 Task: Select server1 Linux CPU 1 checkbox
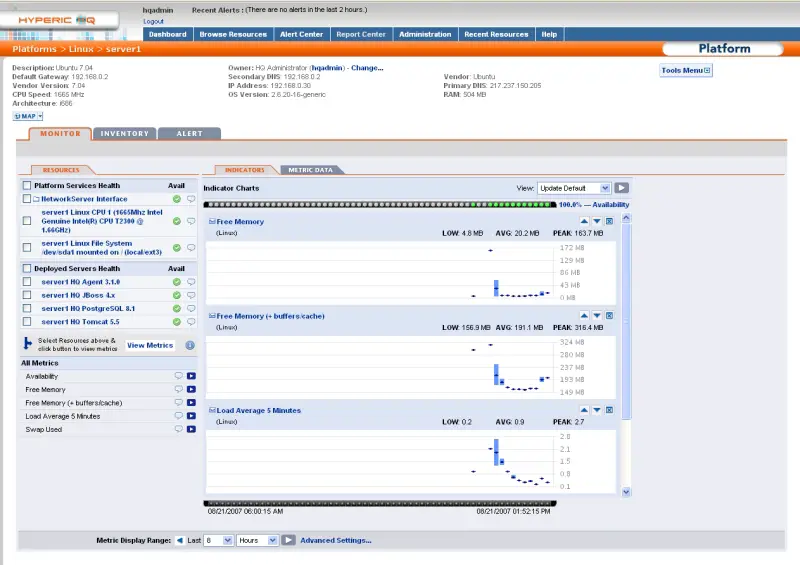point(27,220)
